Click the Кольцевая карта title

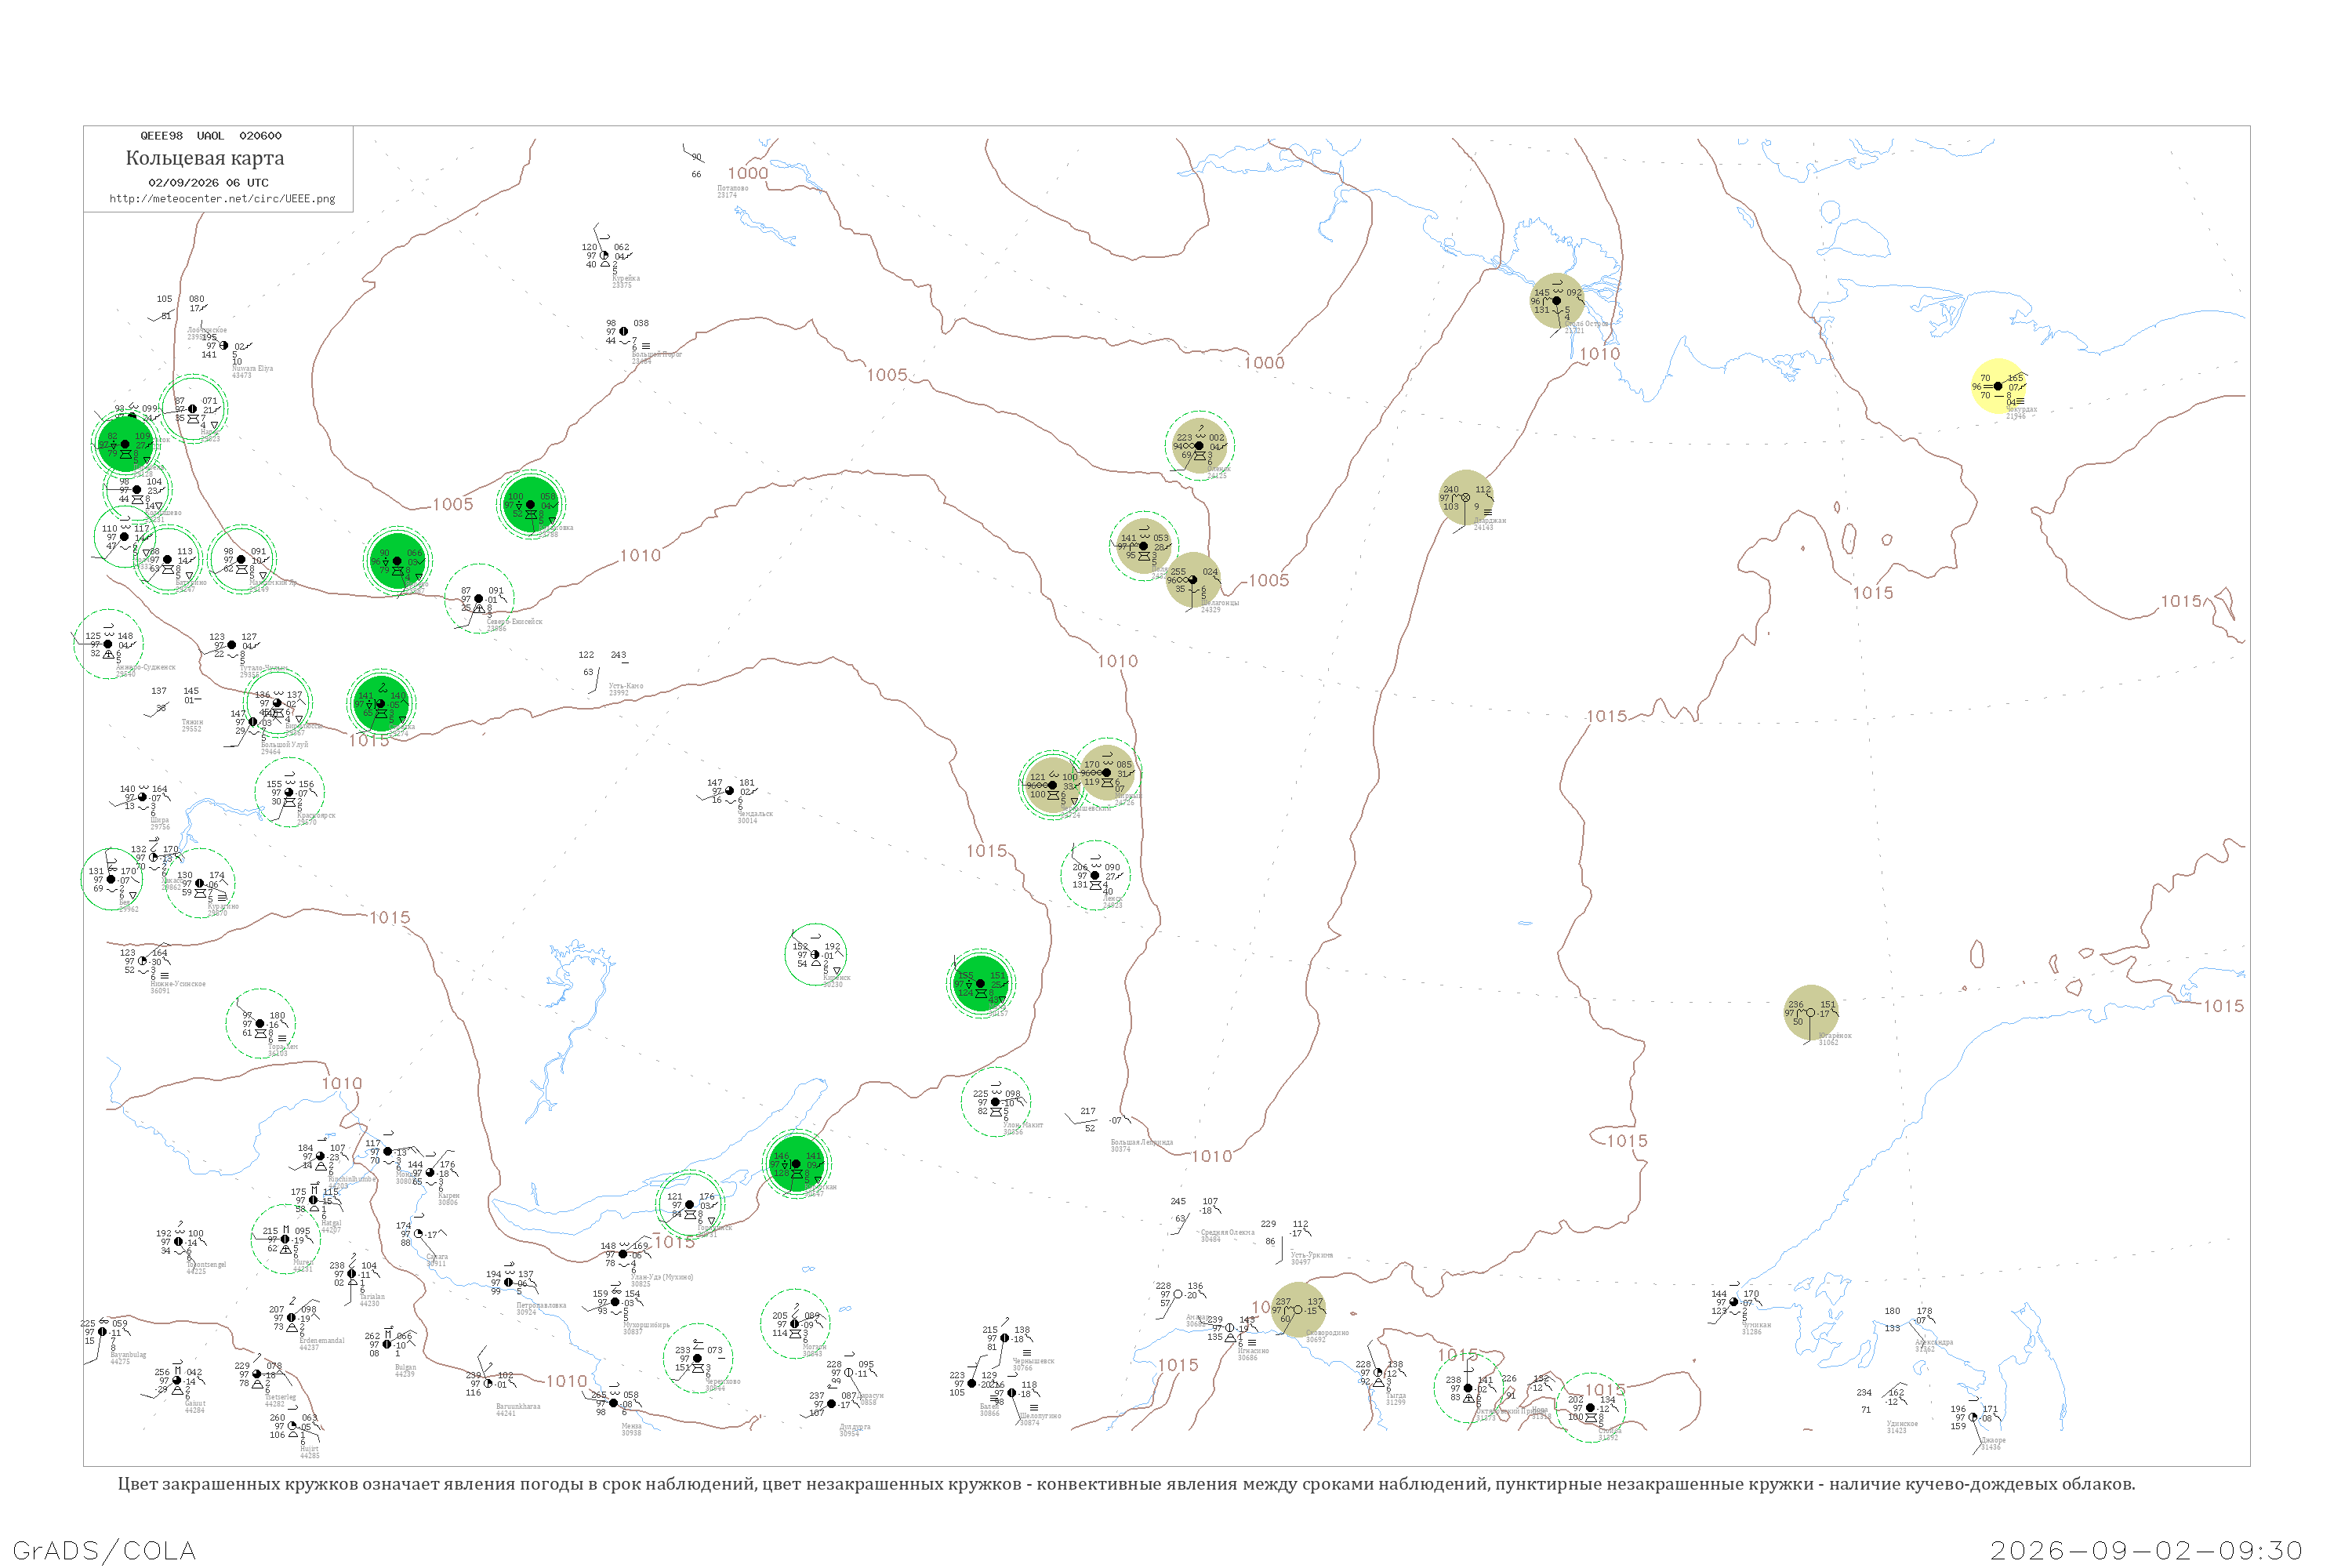click(205, 158)
